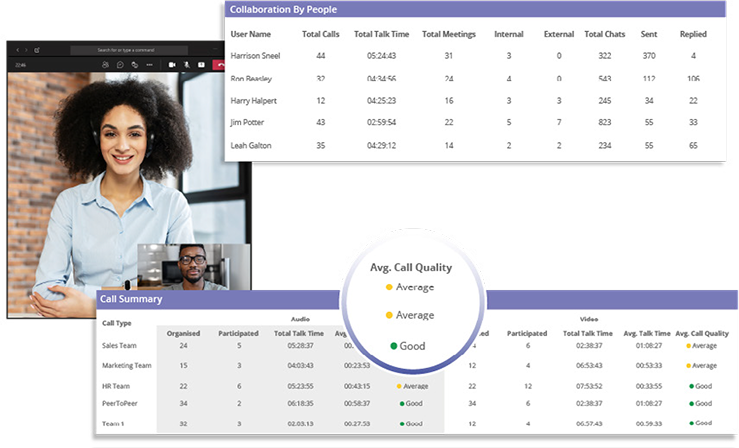This screenshot has height=448, width=739.
Task: Select the Marketing Team row
Action: 127,365
